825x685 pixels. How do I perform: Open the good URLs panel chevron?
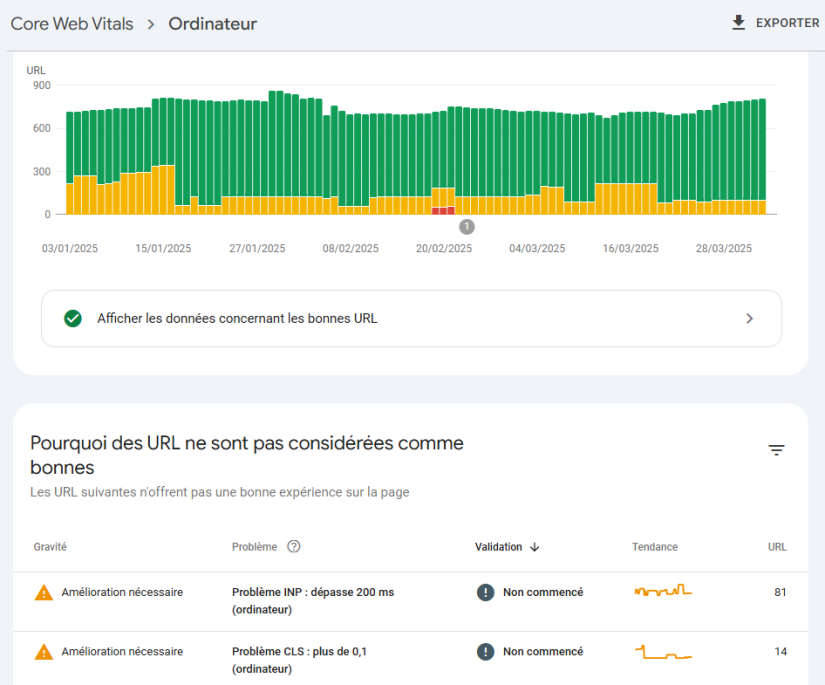click(x=749, y=318)
